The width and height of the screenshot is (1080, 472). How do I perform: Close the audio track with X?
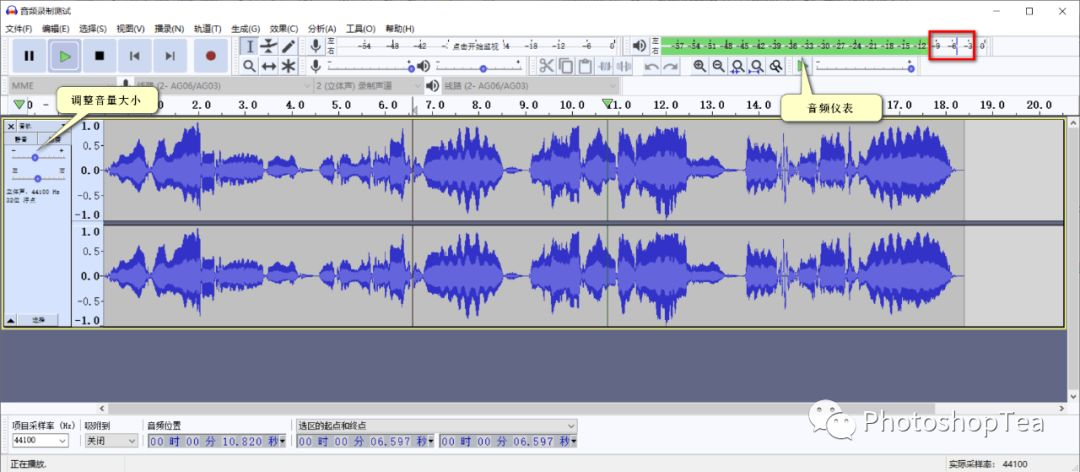[x=11, y=126]
